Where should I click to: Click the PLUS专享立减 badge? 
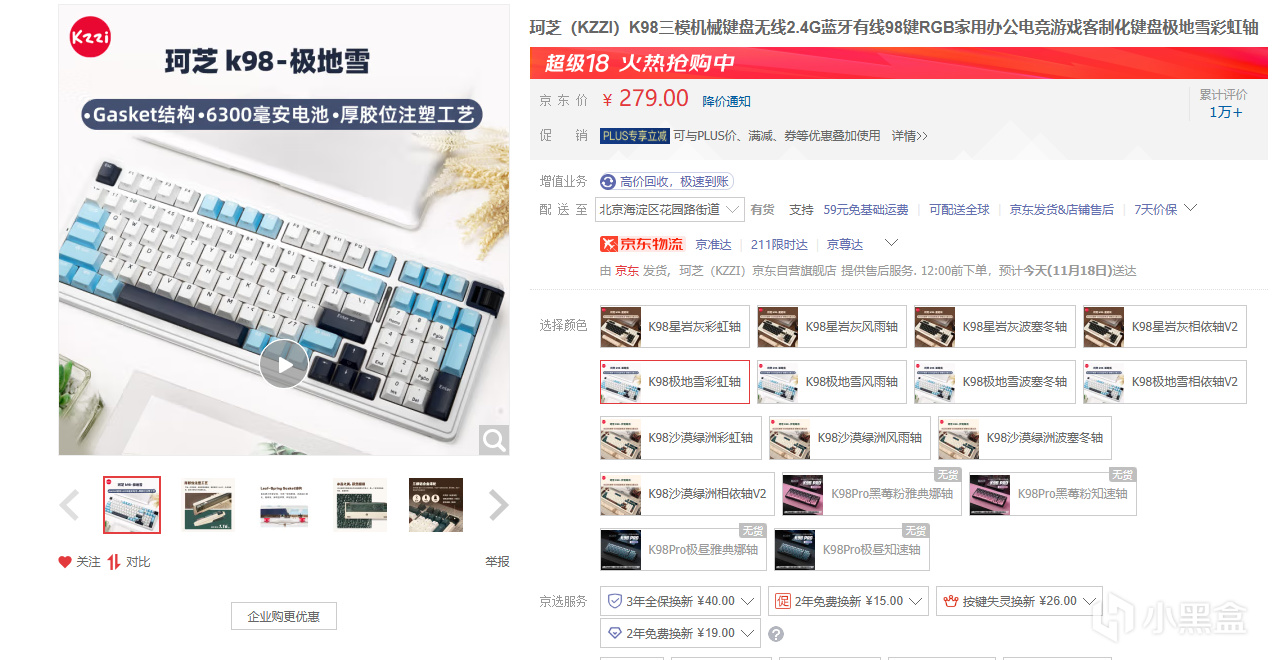(x=634, y=136)
